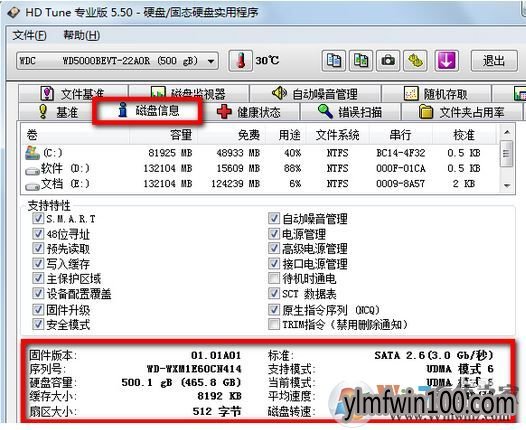Click the volume list scroll down arrow

[507, 185]
